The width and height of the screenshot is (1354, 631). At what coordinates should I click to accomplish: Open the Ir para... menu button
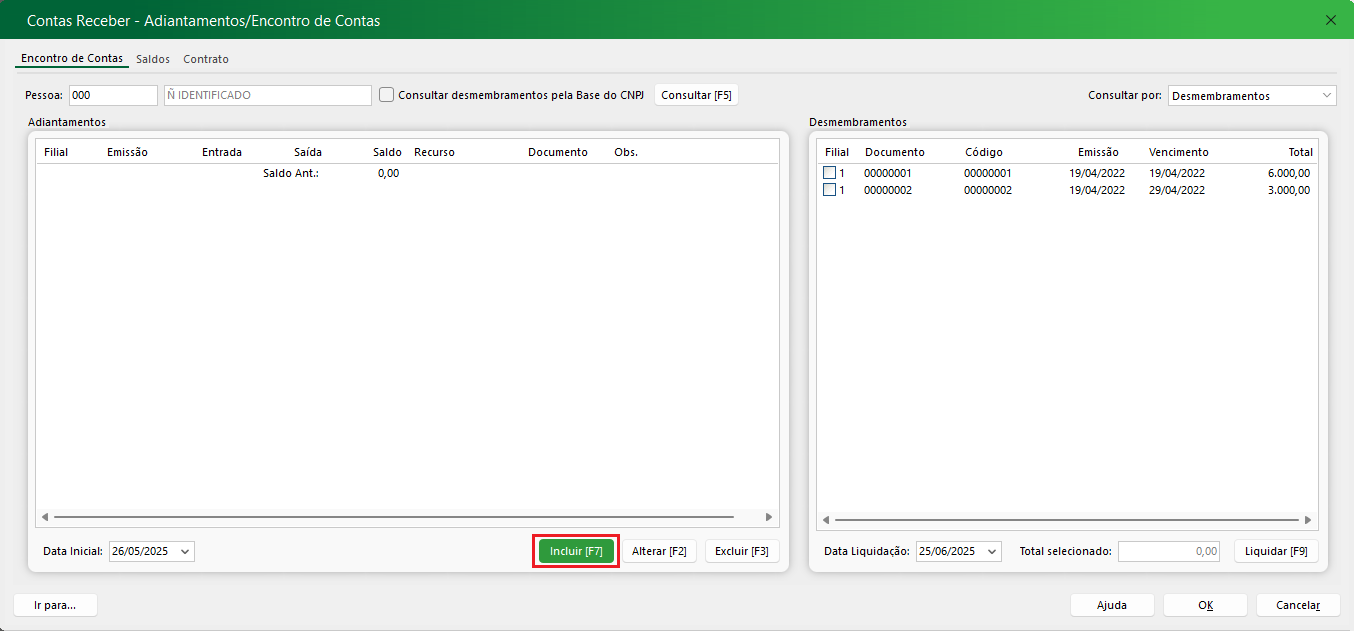56,605
